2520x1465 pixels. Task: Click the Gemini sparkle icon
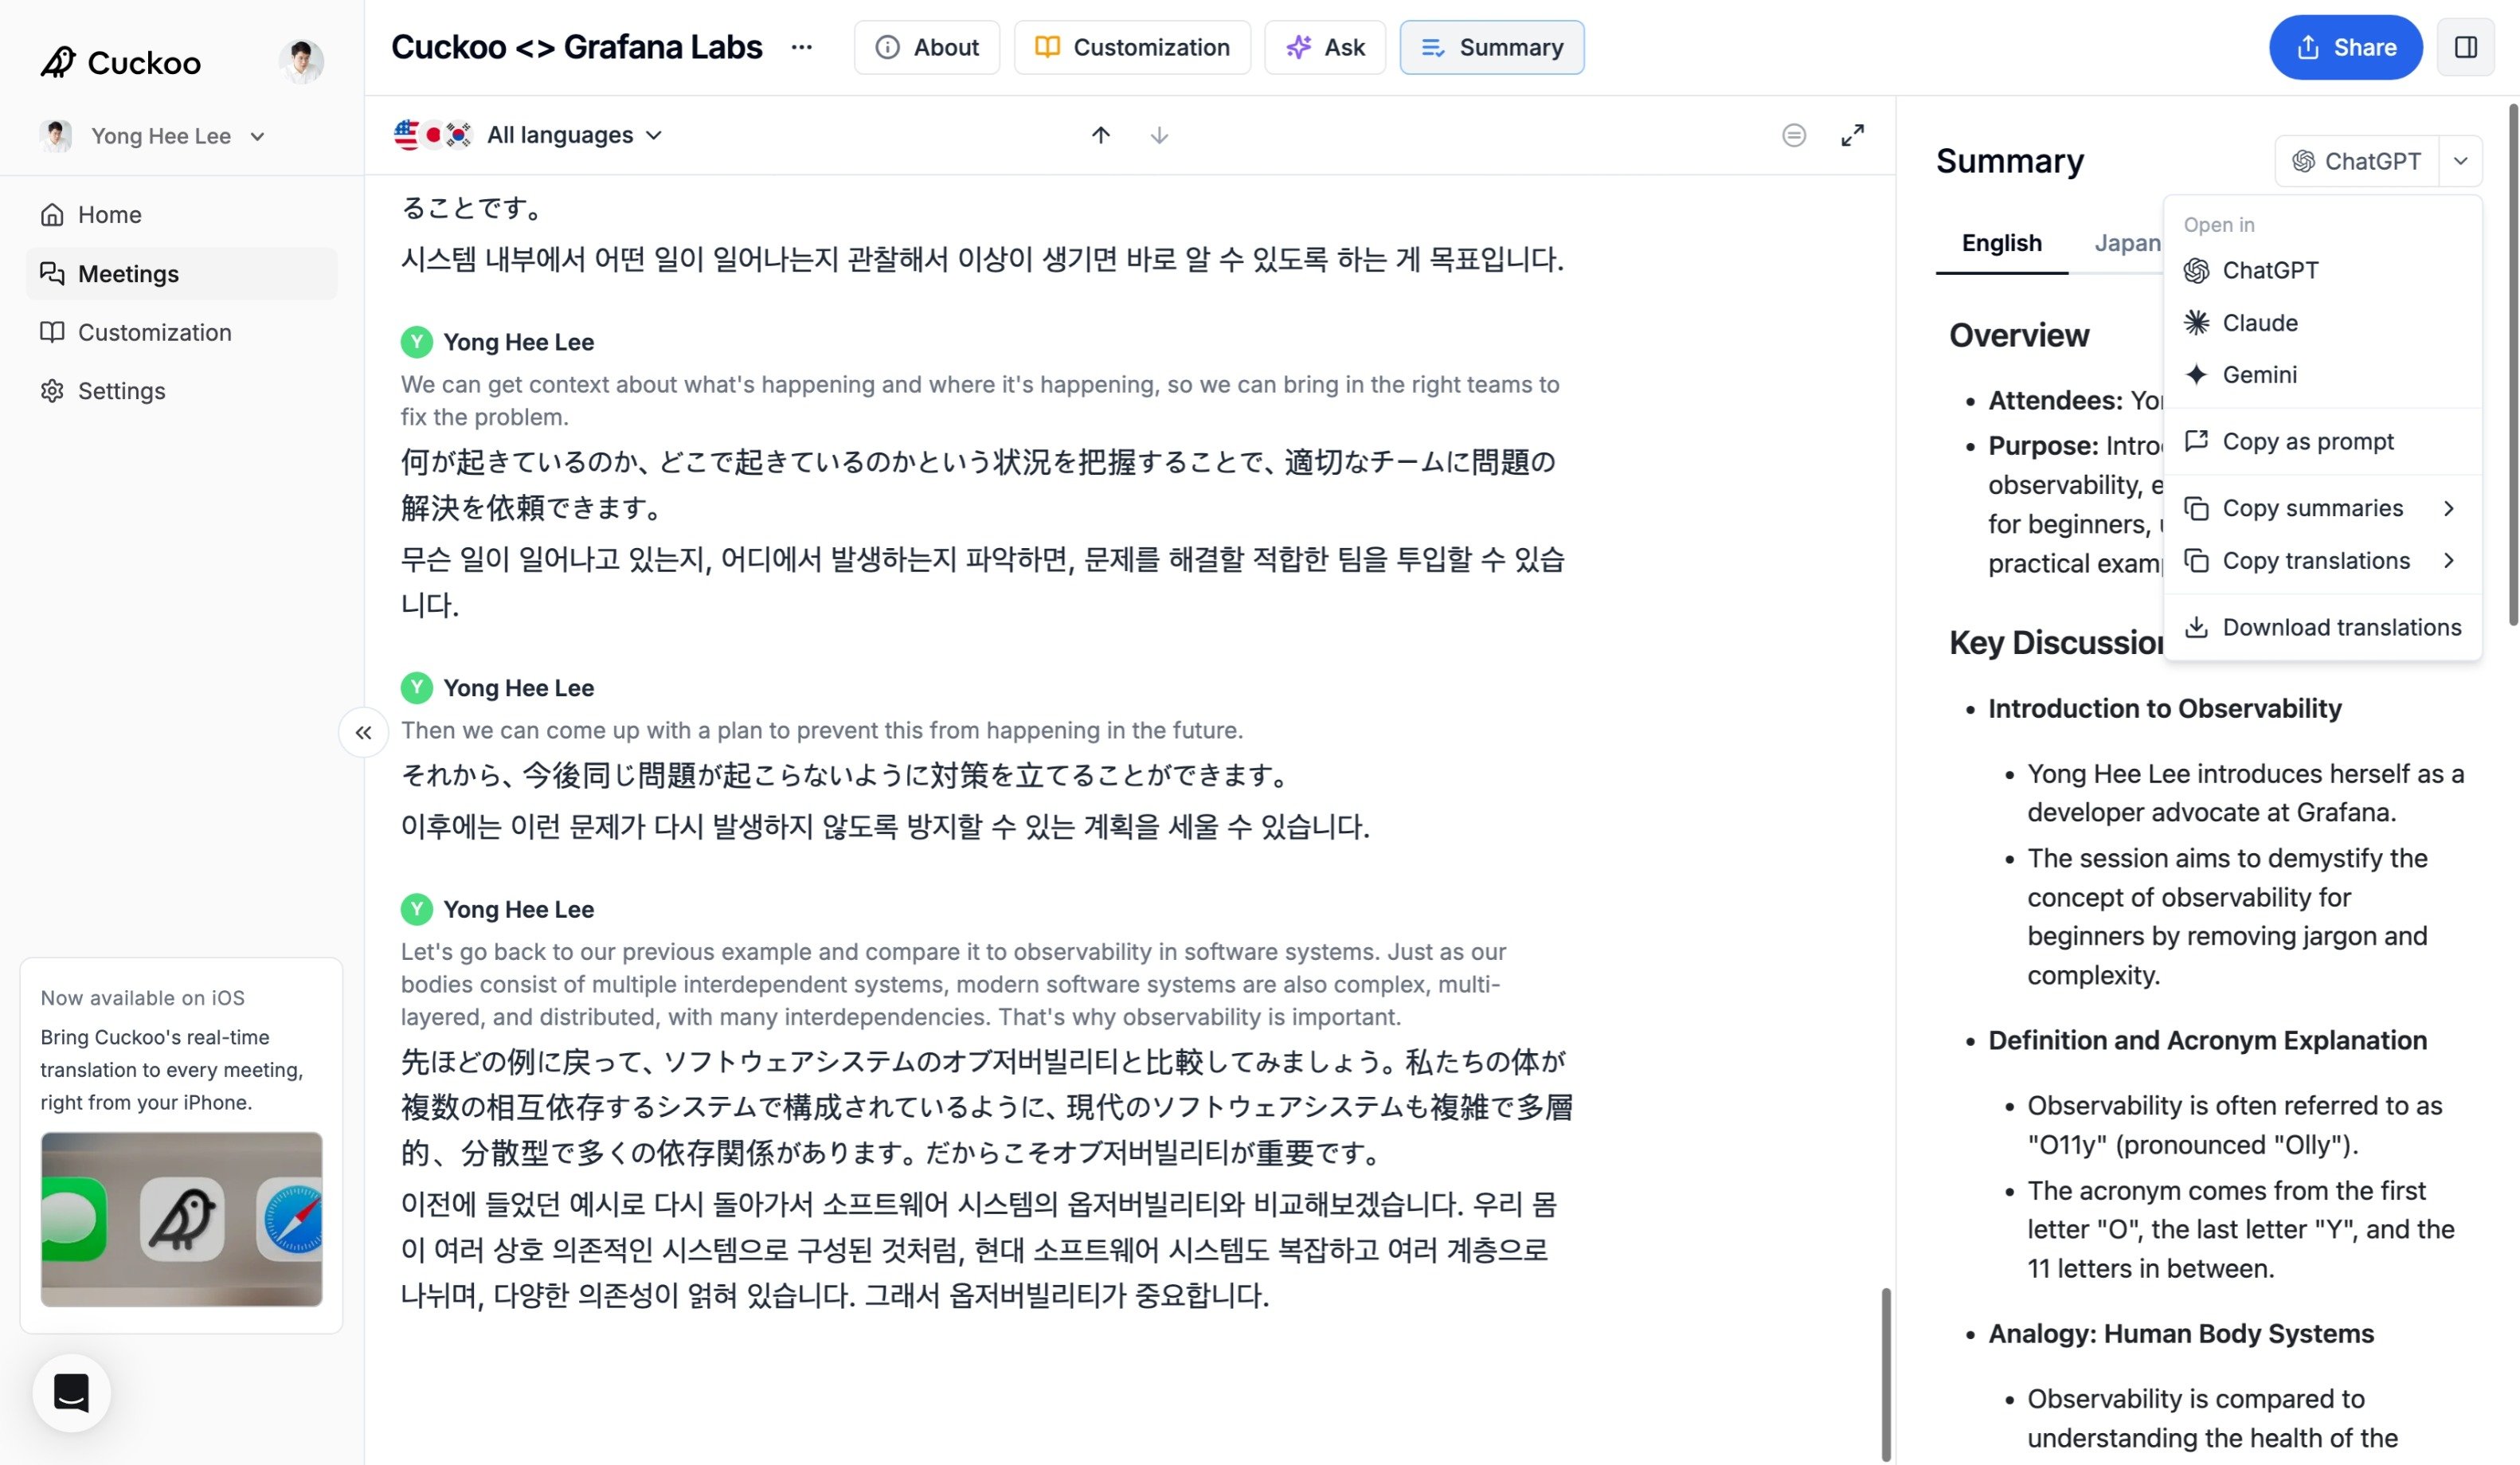pos(2196,374)
